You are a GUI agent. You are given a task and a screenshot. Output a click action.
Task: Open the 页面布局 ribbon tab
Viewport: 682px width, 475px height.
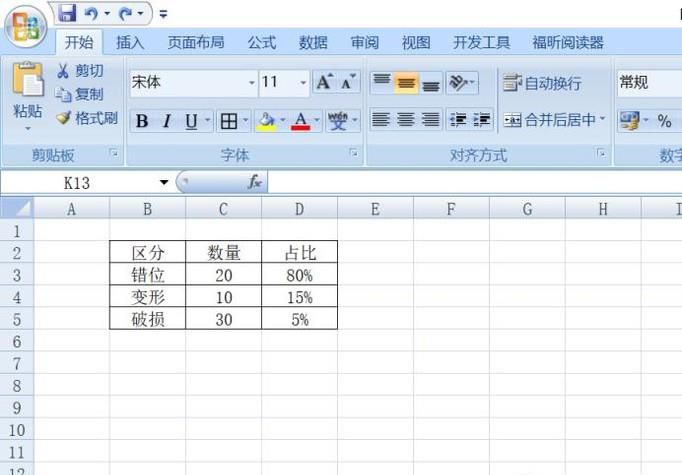click(x=196, y=43)
